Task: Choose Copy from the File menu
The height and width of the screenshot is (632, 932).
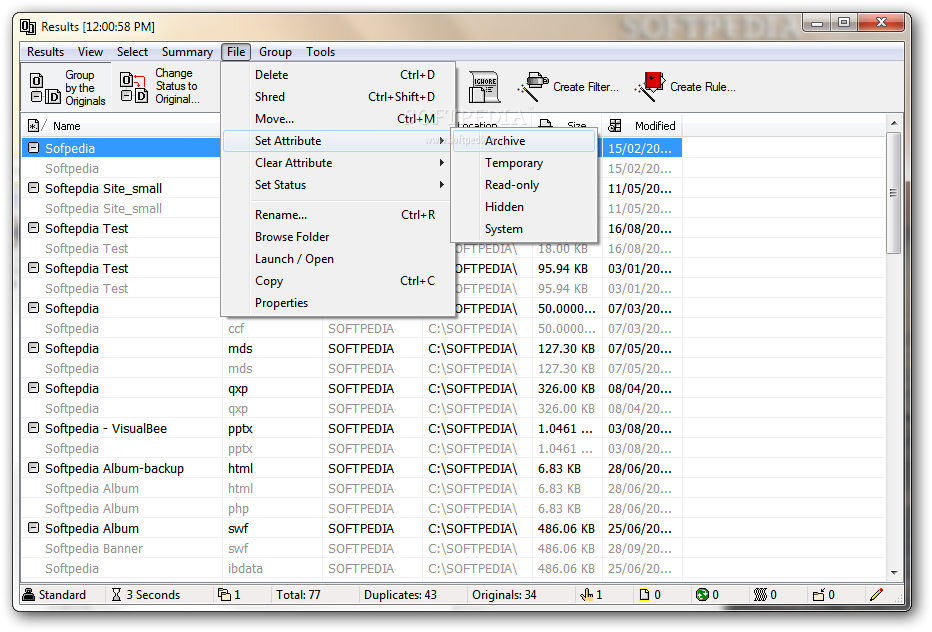Action: (338, 281)
